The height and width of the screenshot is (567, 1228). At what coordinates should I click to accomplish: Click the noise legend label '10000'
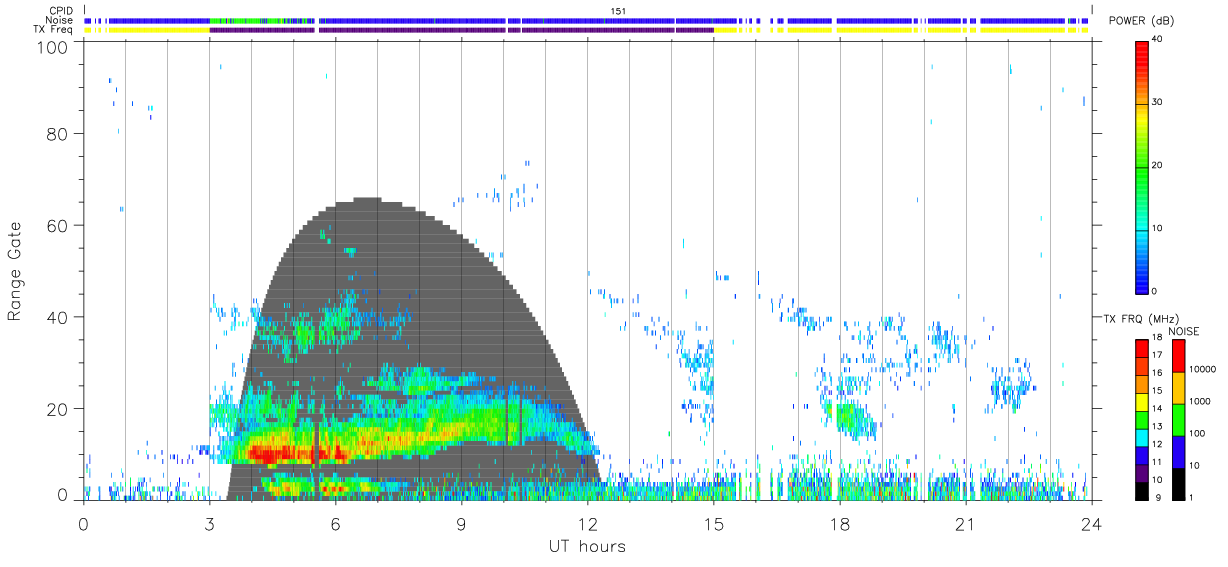[1202, 370]
